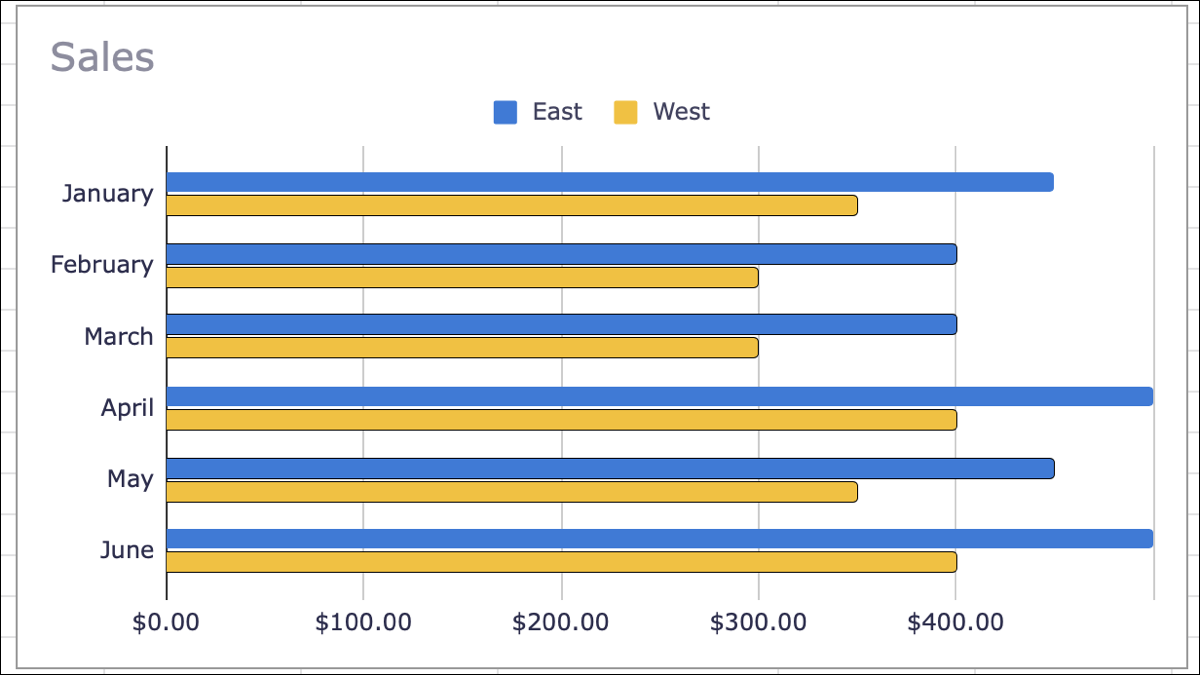Viewport: 1200px width, 675px height.
Task: Click the yellow West legend swatch
Action: coord(625,112)
